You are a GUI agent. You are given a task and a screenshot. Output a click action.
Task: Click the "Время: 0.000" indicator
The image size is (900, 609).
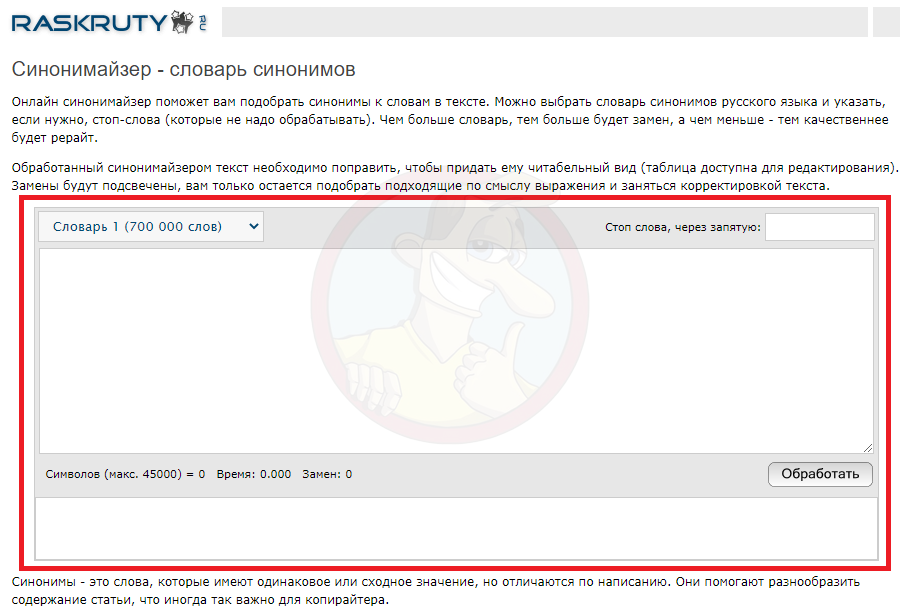(254, 474)
